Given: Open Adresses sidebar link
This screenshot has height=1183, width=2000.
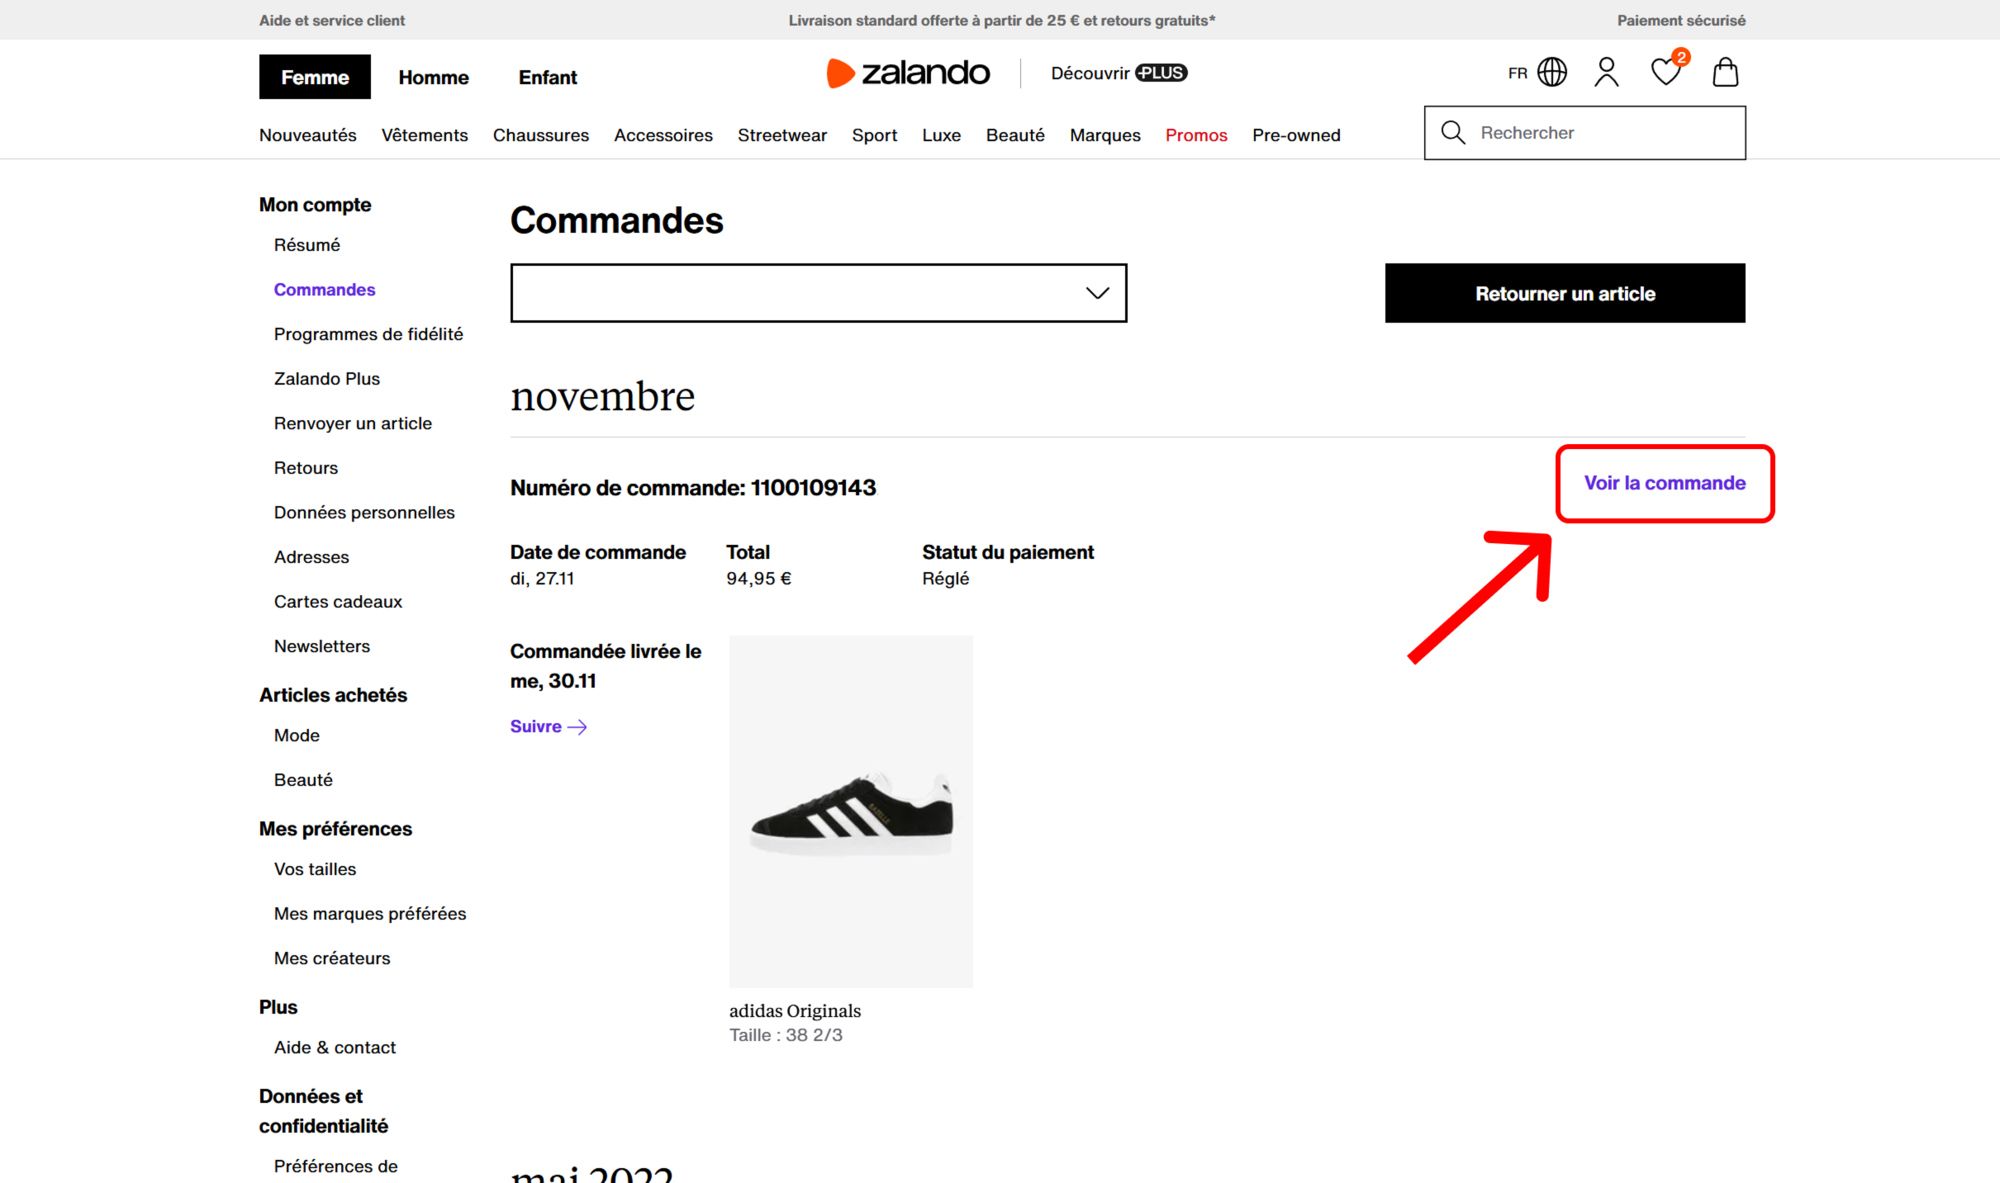Looking at the screenshot, I should click(311, 557).
